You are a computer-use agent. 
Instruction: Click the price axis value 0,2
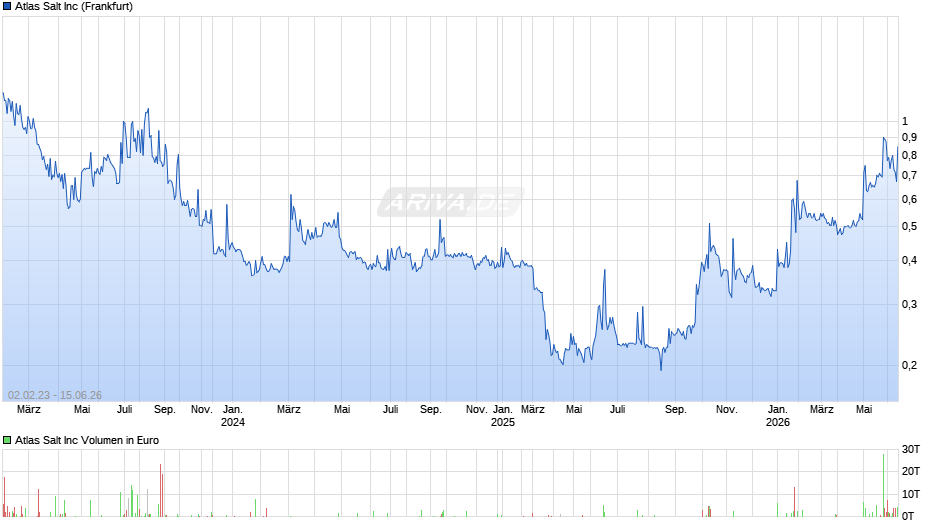click(x=909, y=365)
